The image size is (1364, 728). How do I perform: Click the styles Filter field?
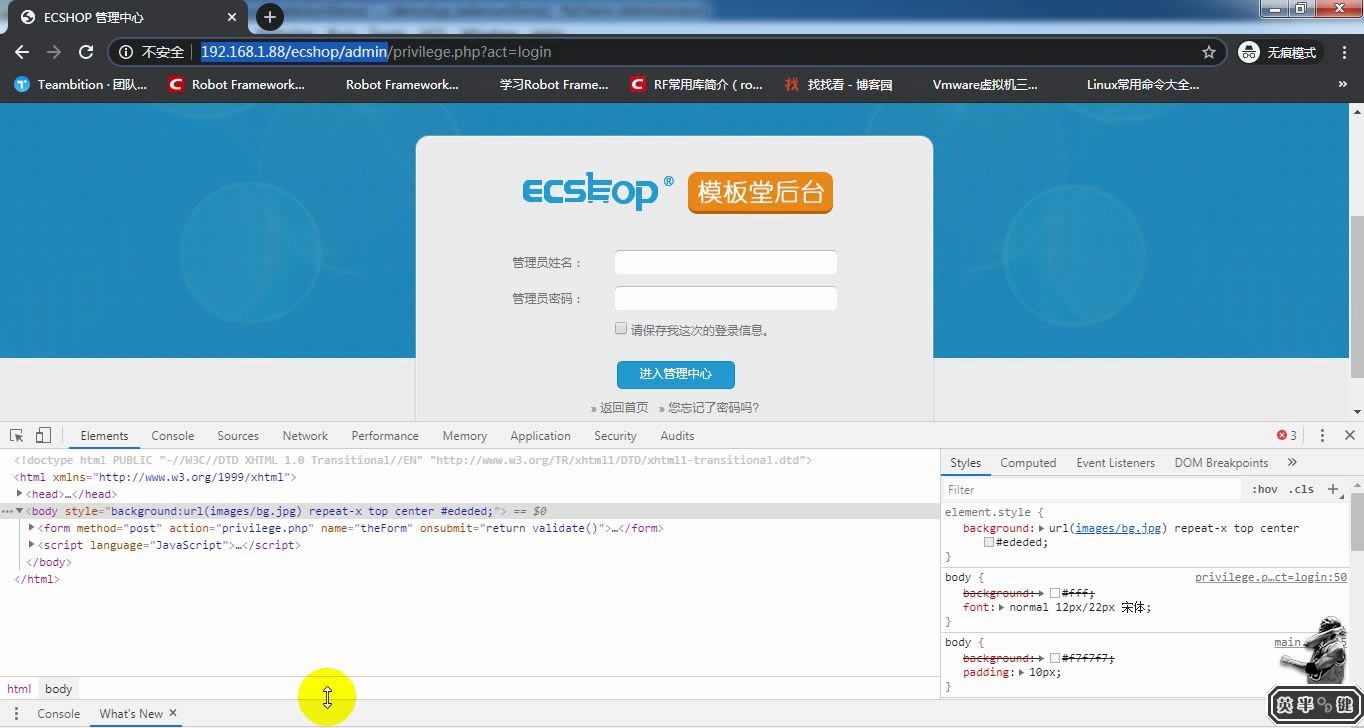tap(1092, 490)
